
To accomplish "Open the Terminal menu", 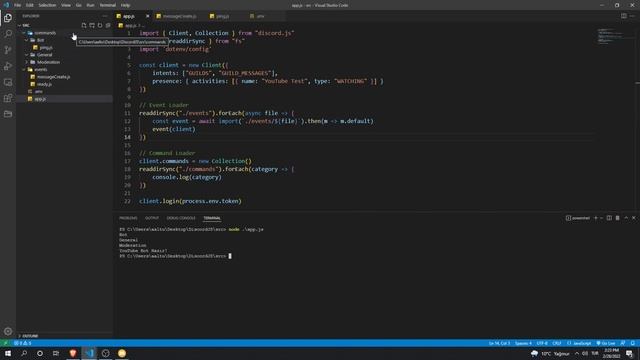I will coord(108,5).
